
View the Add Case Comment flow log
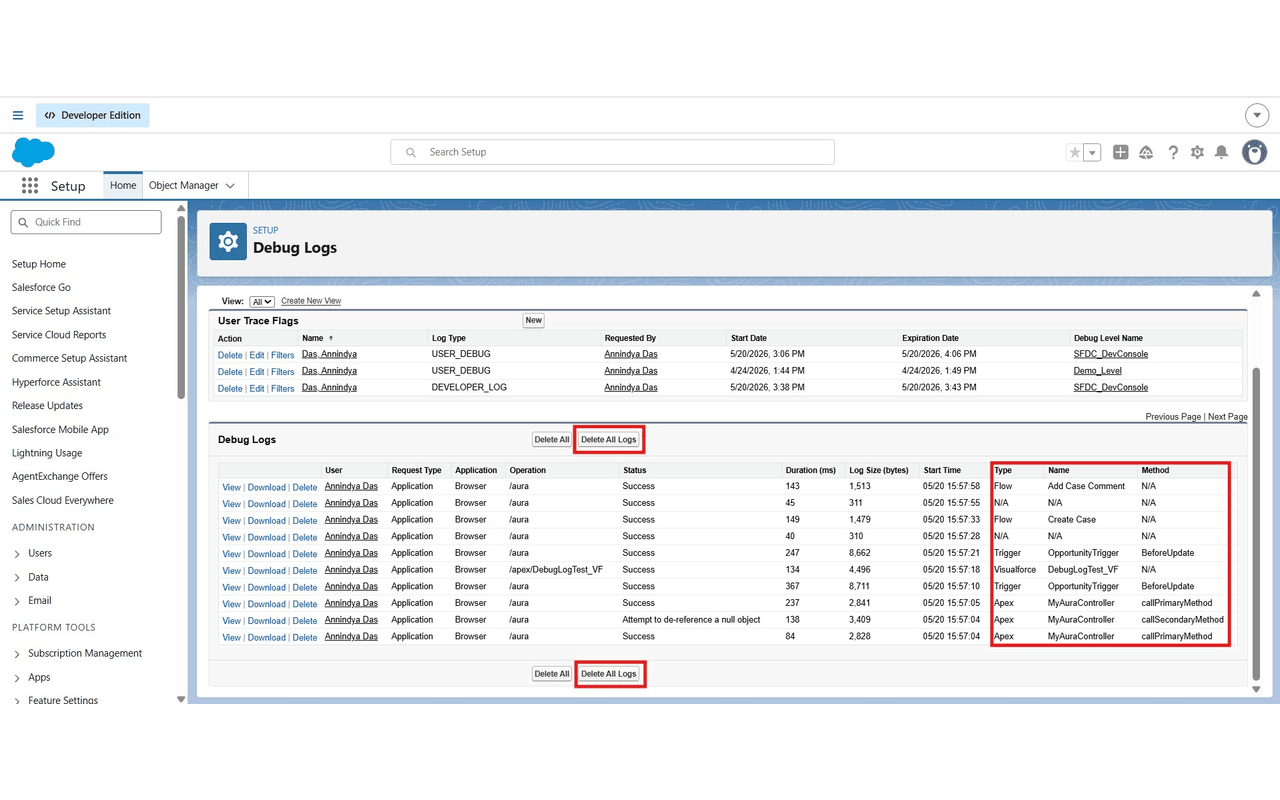[x=231, y=487]
